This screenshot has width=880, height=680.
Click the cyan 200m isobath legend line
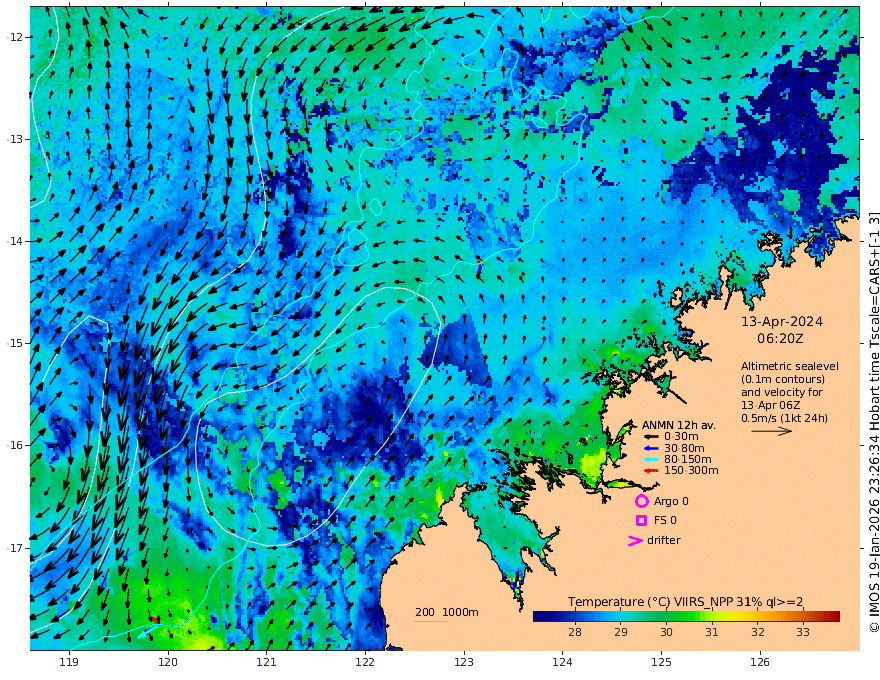(x=431, y=621)
